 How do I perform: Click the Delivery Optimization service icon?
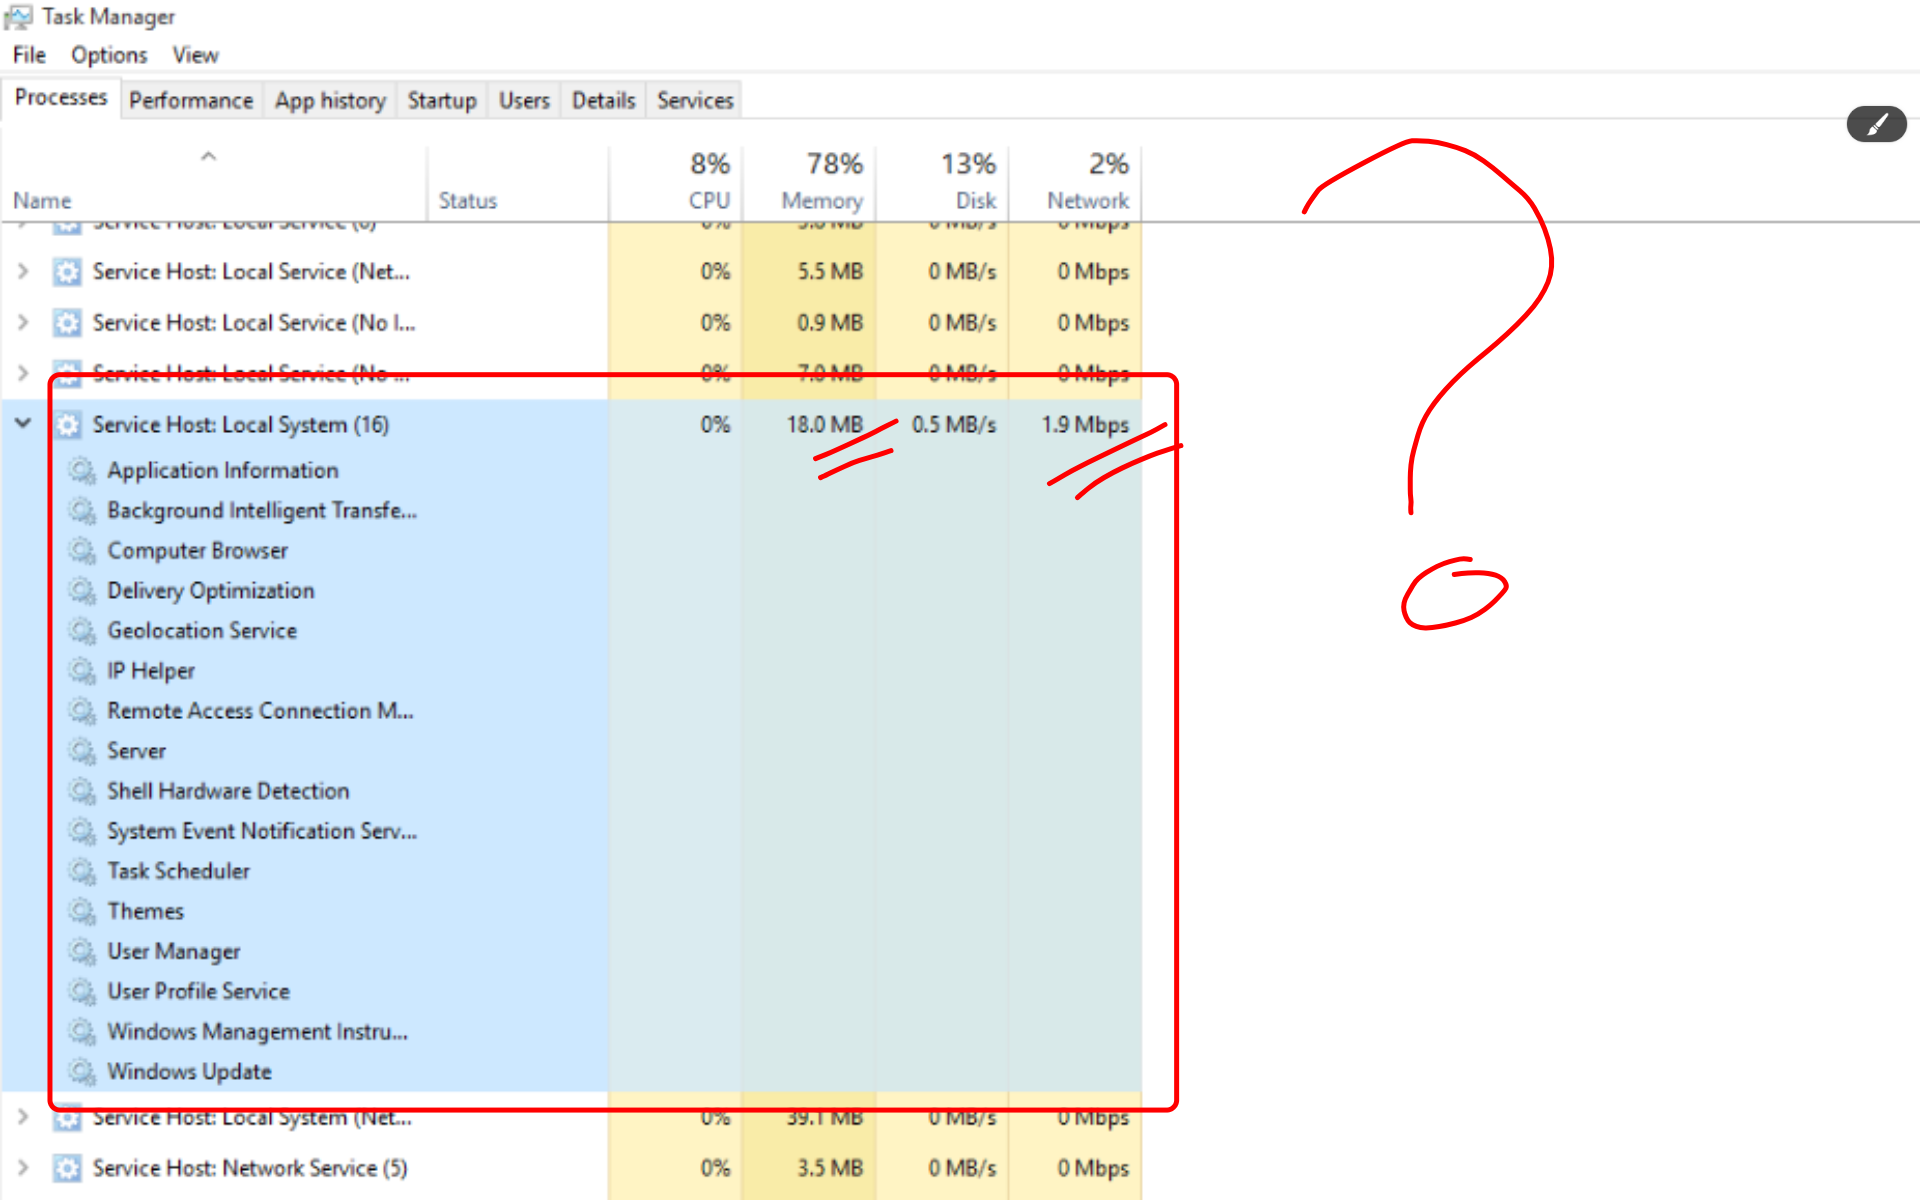82,590
